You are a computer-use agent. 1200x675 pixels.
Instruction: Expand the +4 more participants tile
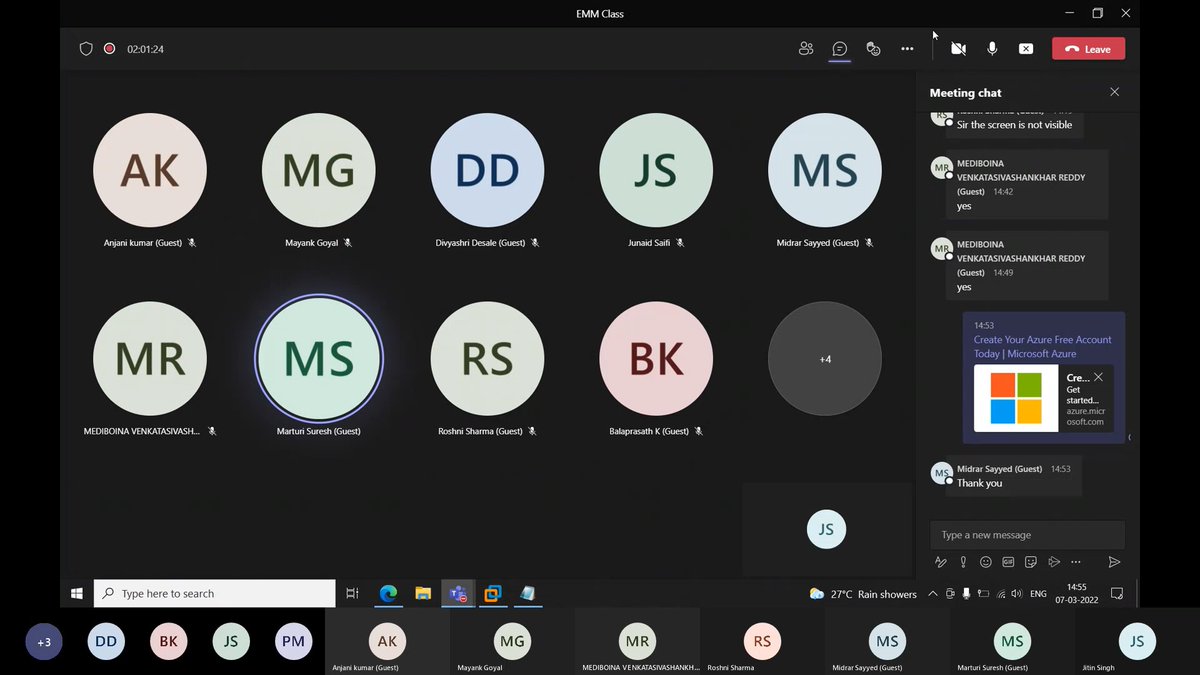(x=825, y=358)
